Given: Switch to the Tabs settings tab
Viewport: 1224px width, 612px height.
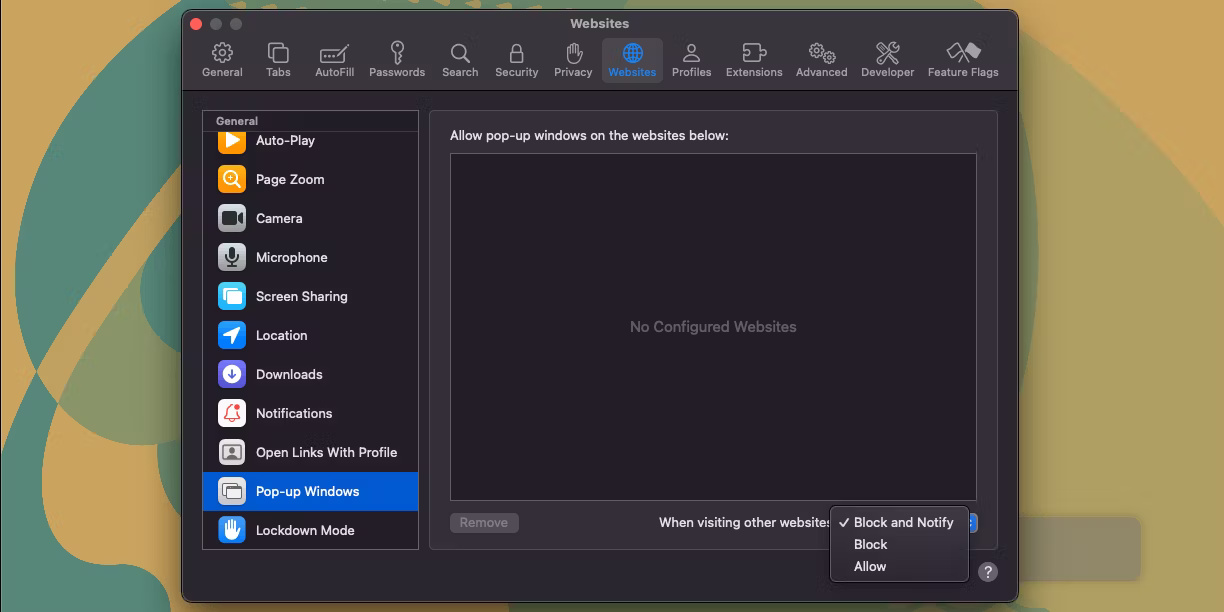Looking at the screenshot, I should click(277, 57).
